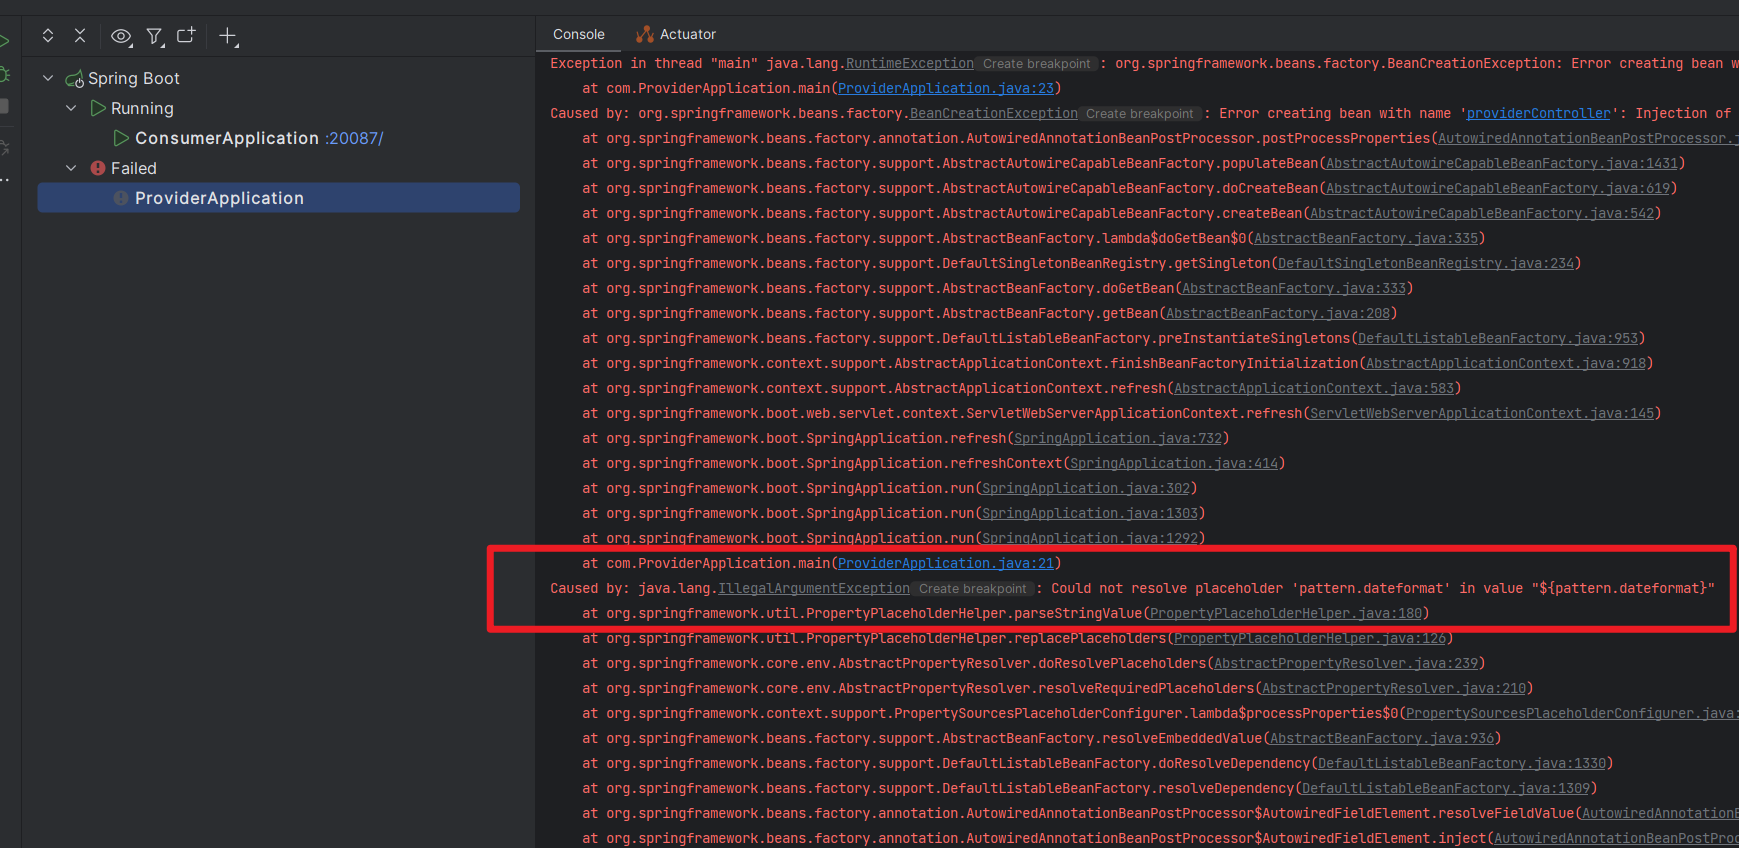This screenshot has width=1739, height=848.
Task: Open the View Options eye menu
Action: (x=121, y=36)
